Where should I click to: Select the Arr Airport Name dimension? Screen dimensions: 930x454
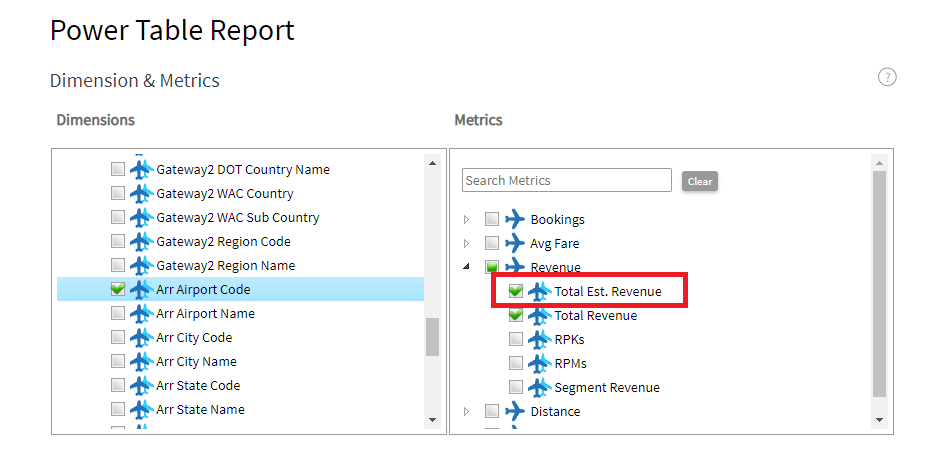(205, 313)
